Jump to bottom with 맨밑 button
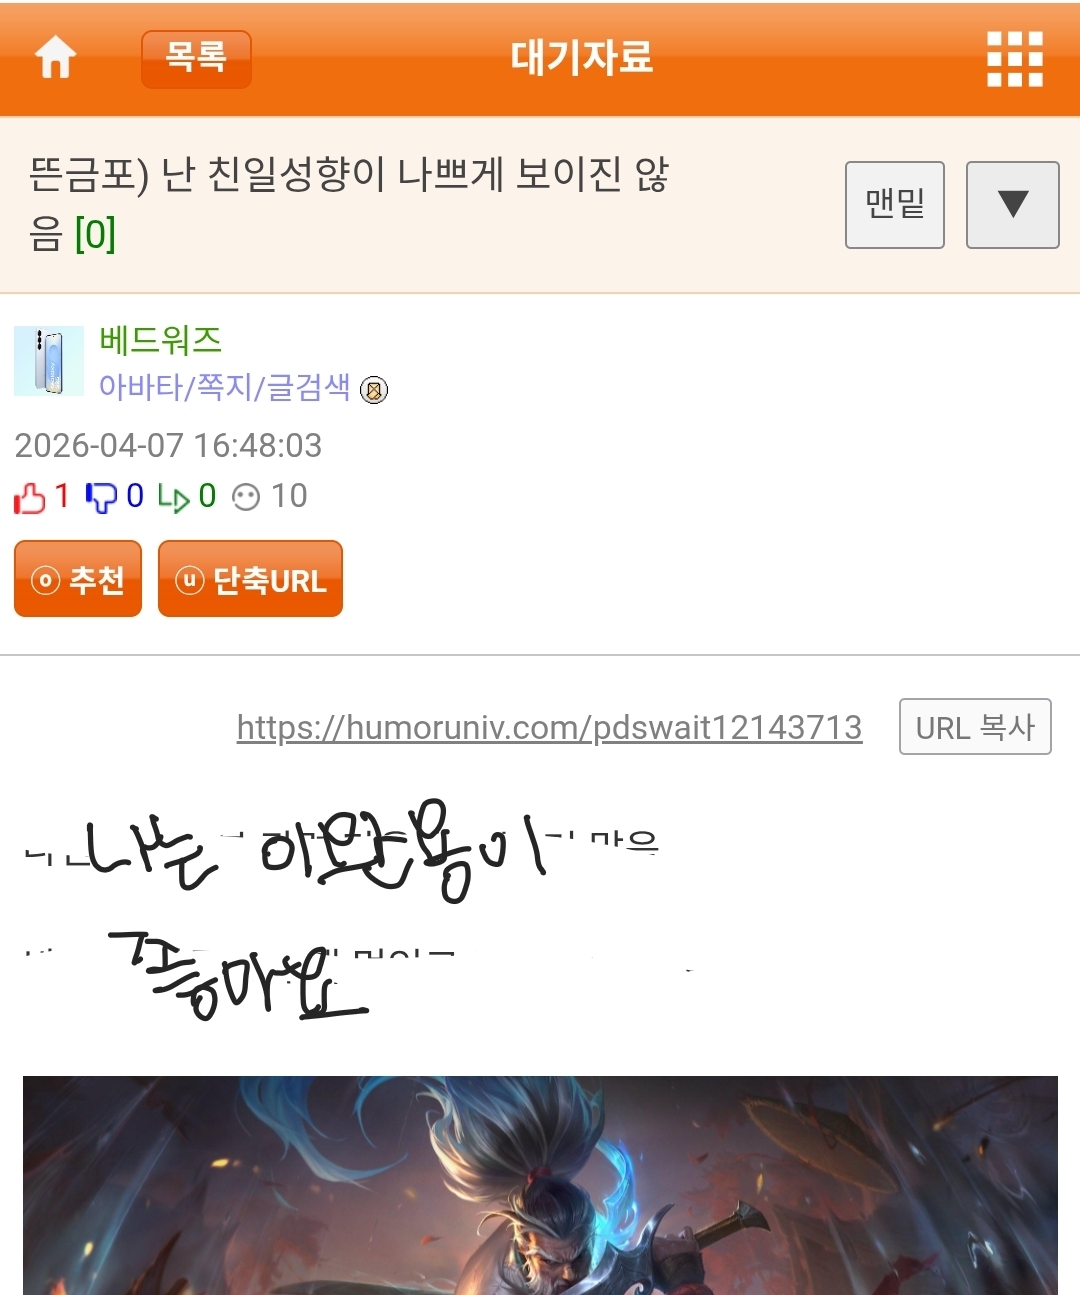The image size is (1080, 1295). pyautogui.click(x=895, y=204)
